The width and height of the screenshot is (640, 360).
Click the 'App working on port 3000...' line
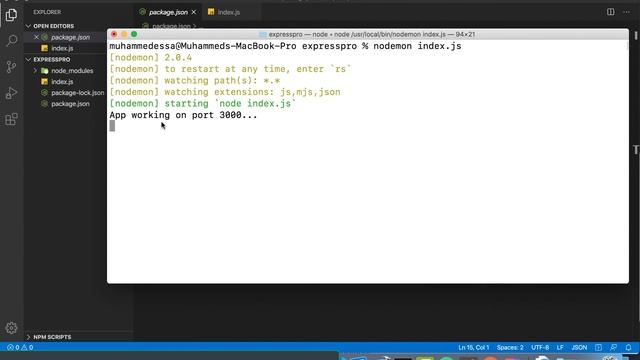tap(183, 115)
